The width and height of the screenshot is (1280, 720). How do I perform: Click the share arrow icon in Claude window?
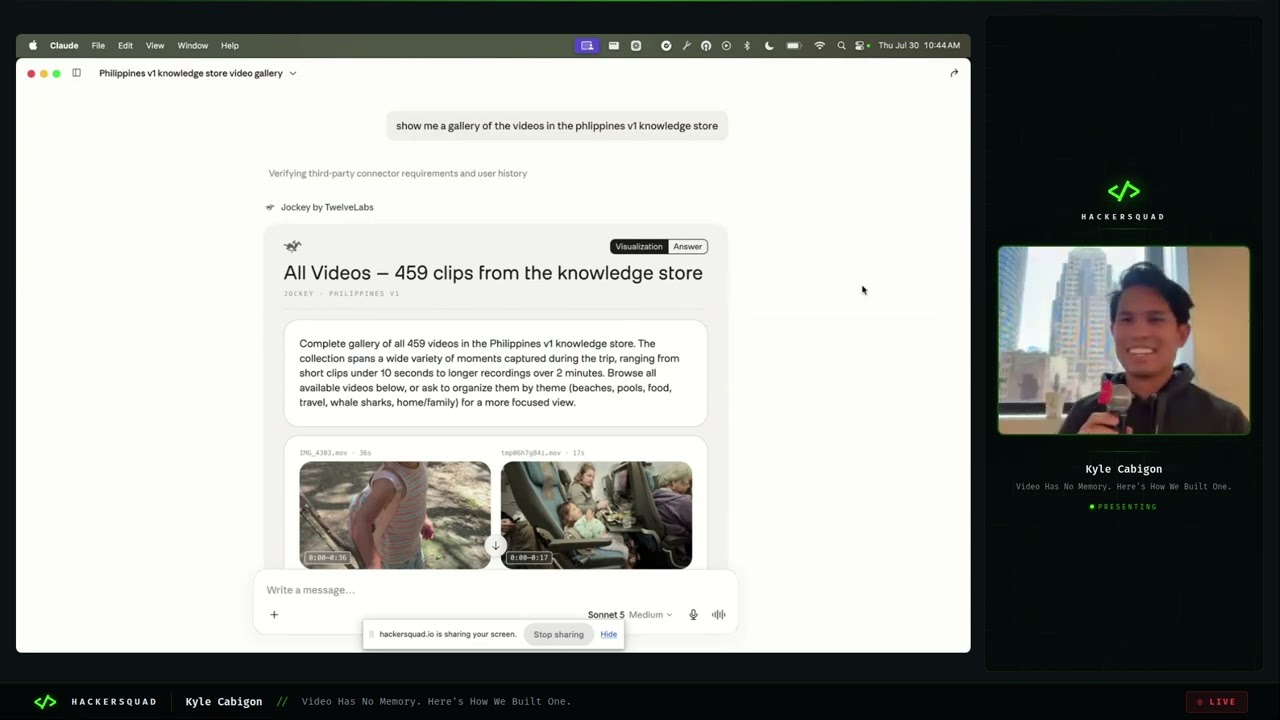pyautogui.click(x=954, y=73)
